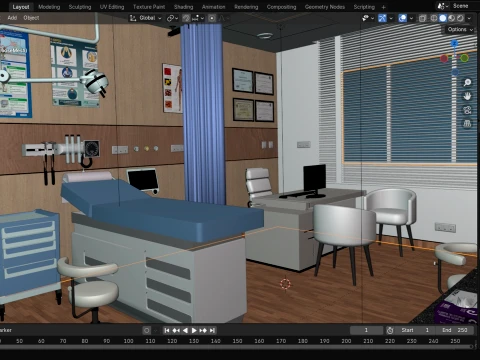Open the scene browse icon beside Scene
Image resolution: width=480 pixels, height=360 pixels.
point(443,6)
